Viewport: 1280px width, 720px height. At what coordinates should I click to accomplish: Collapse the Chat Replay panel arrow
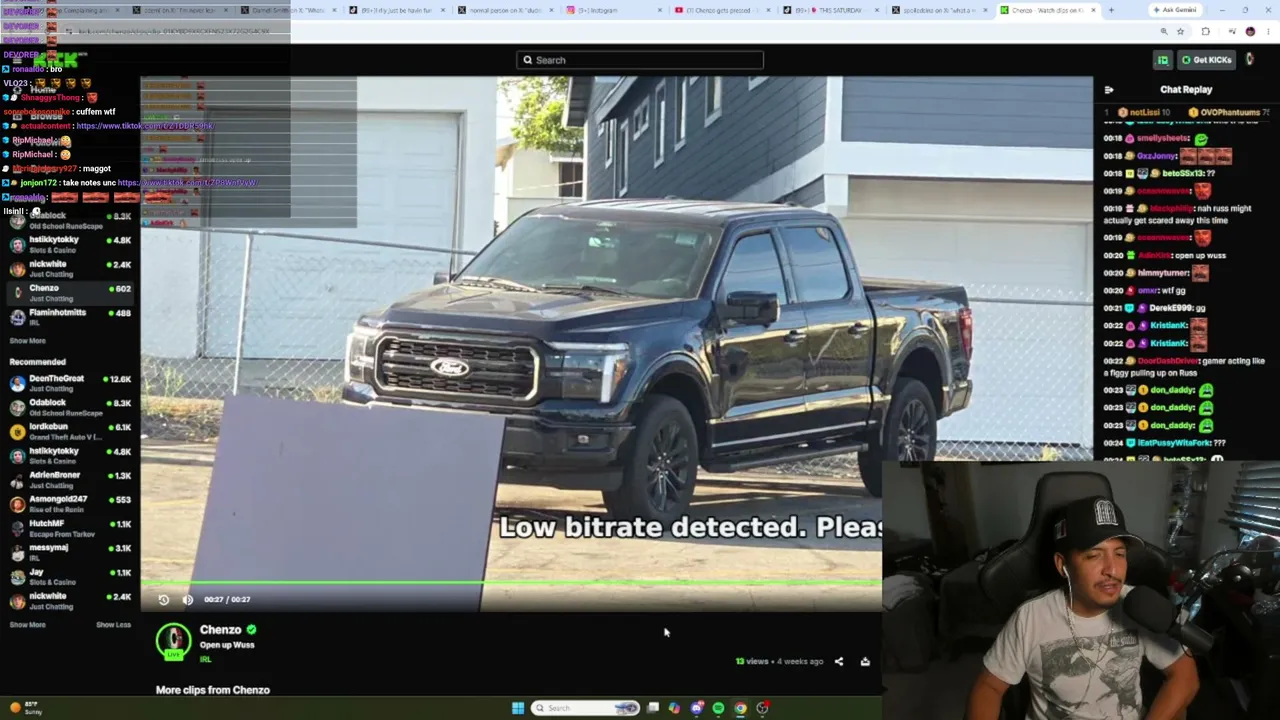[1109, 90]
